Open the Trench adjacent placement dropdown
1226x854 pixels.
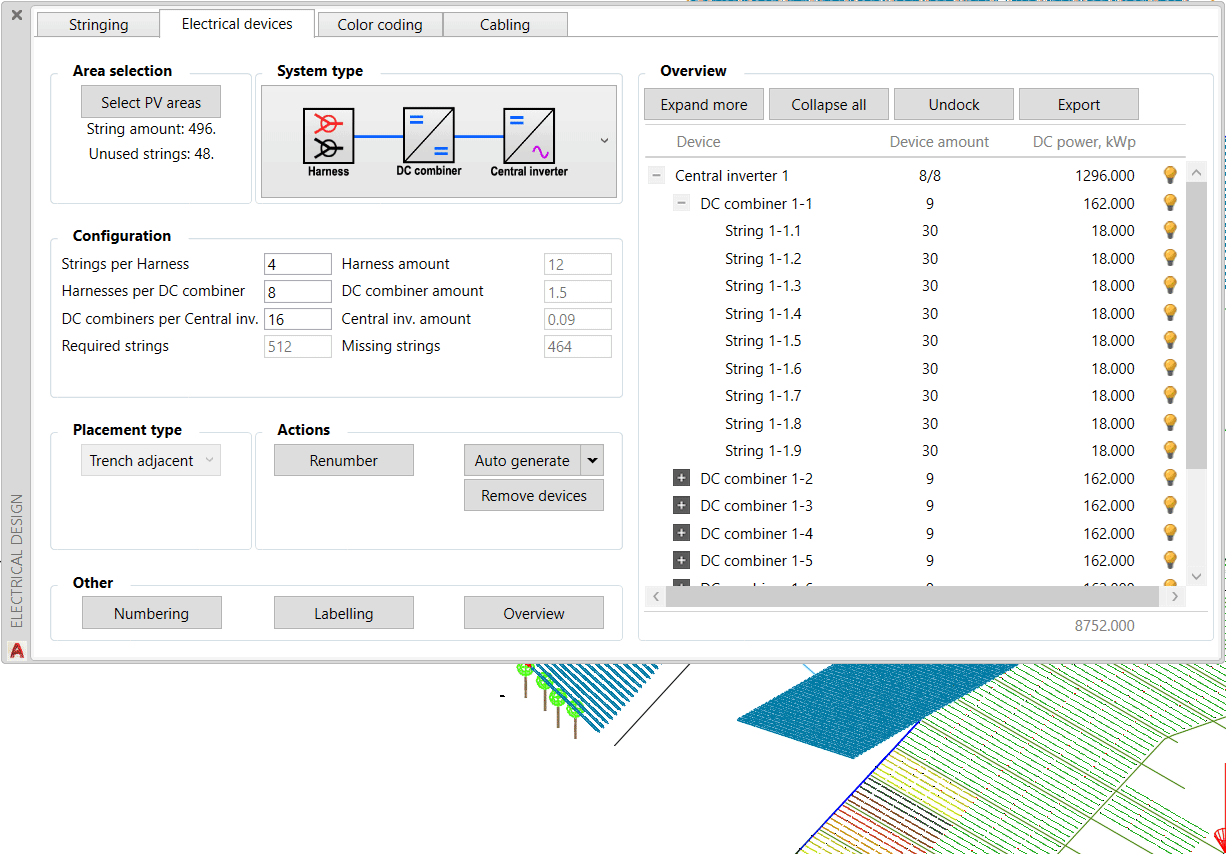click(x=151, y=460)
